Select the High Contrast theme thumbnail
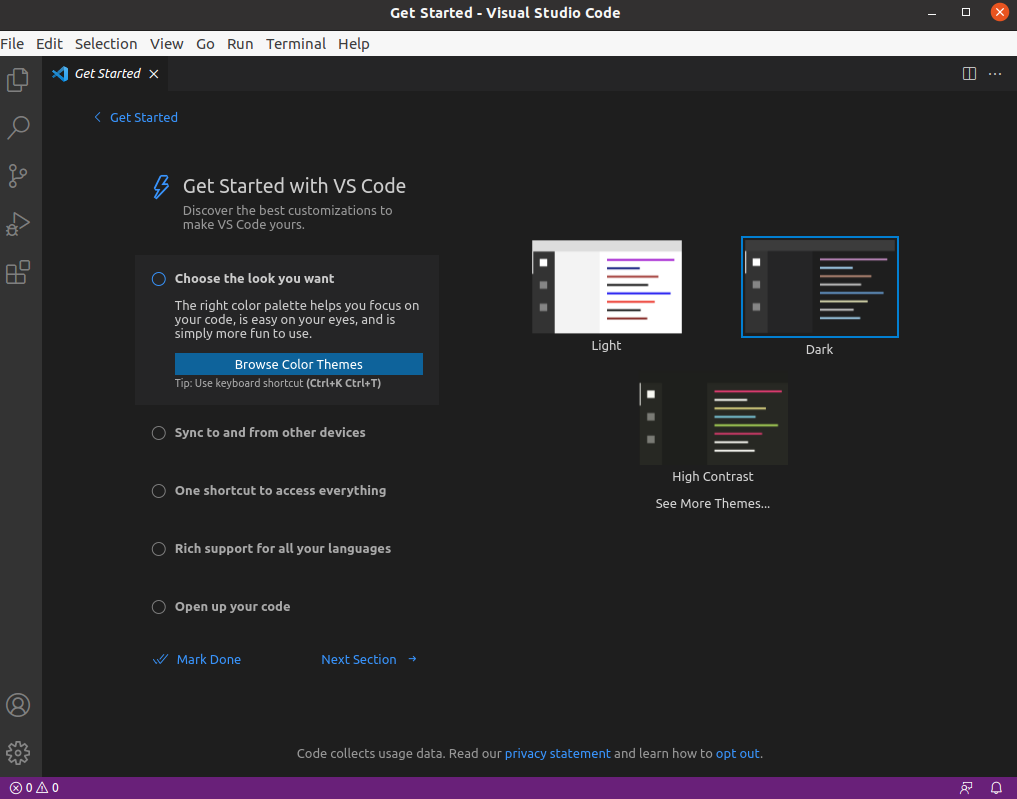The height and width of the screenshot is (799, 1017). pos(713,423)
